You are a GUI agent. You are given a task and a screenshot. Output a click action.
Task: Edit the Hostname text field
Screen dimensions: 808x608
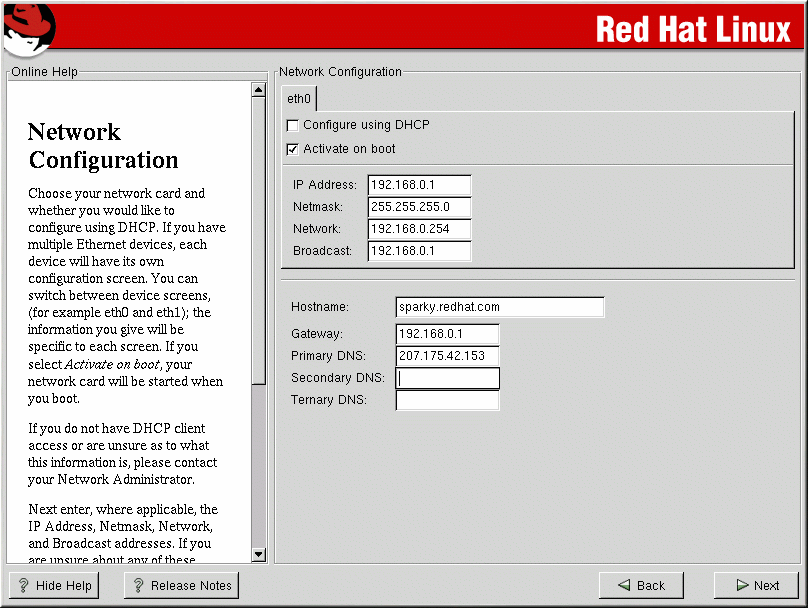(x=500, y=307)
